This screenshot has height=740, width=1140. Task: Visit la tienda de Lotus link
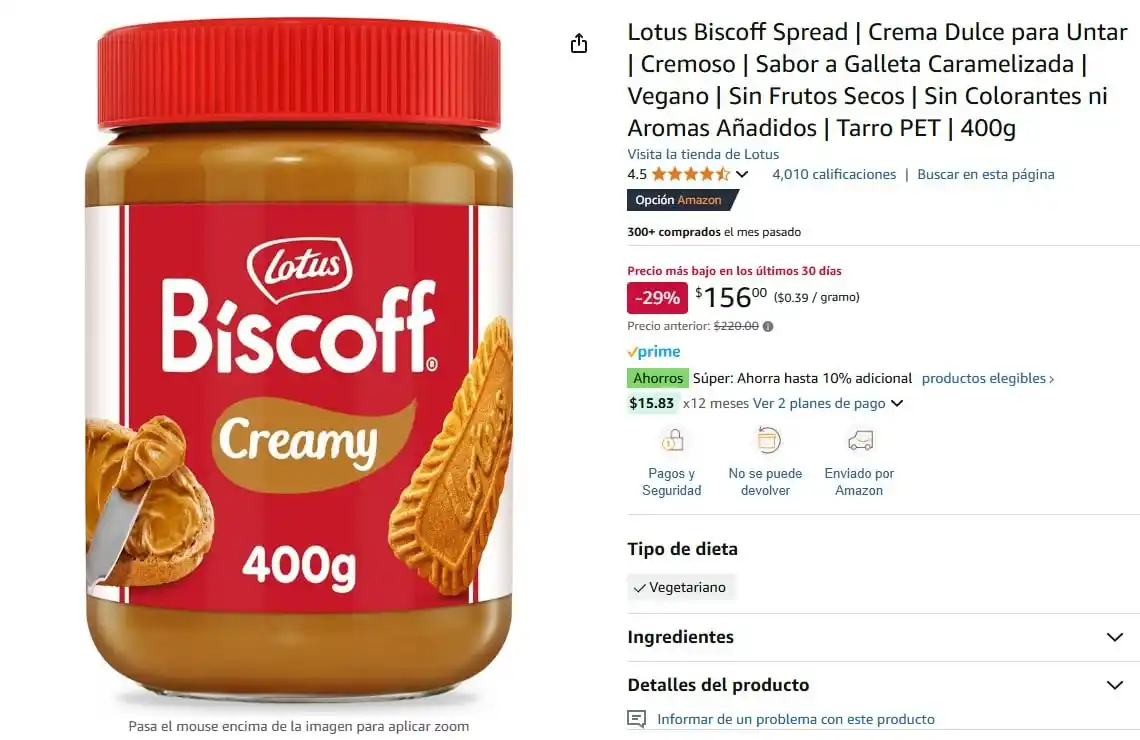(x=703, y=154)
